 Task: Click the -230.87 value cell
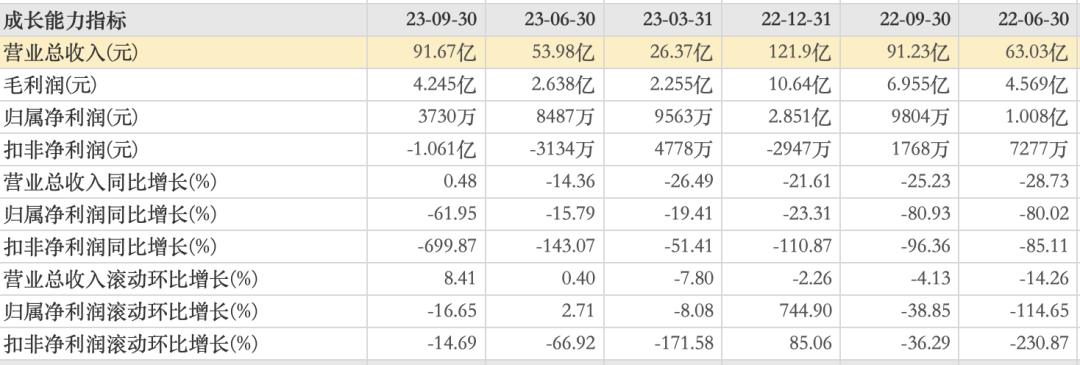(x=1037, y=344)
